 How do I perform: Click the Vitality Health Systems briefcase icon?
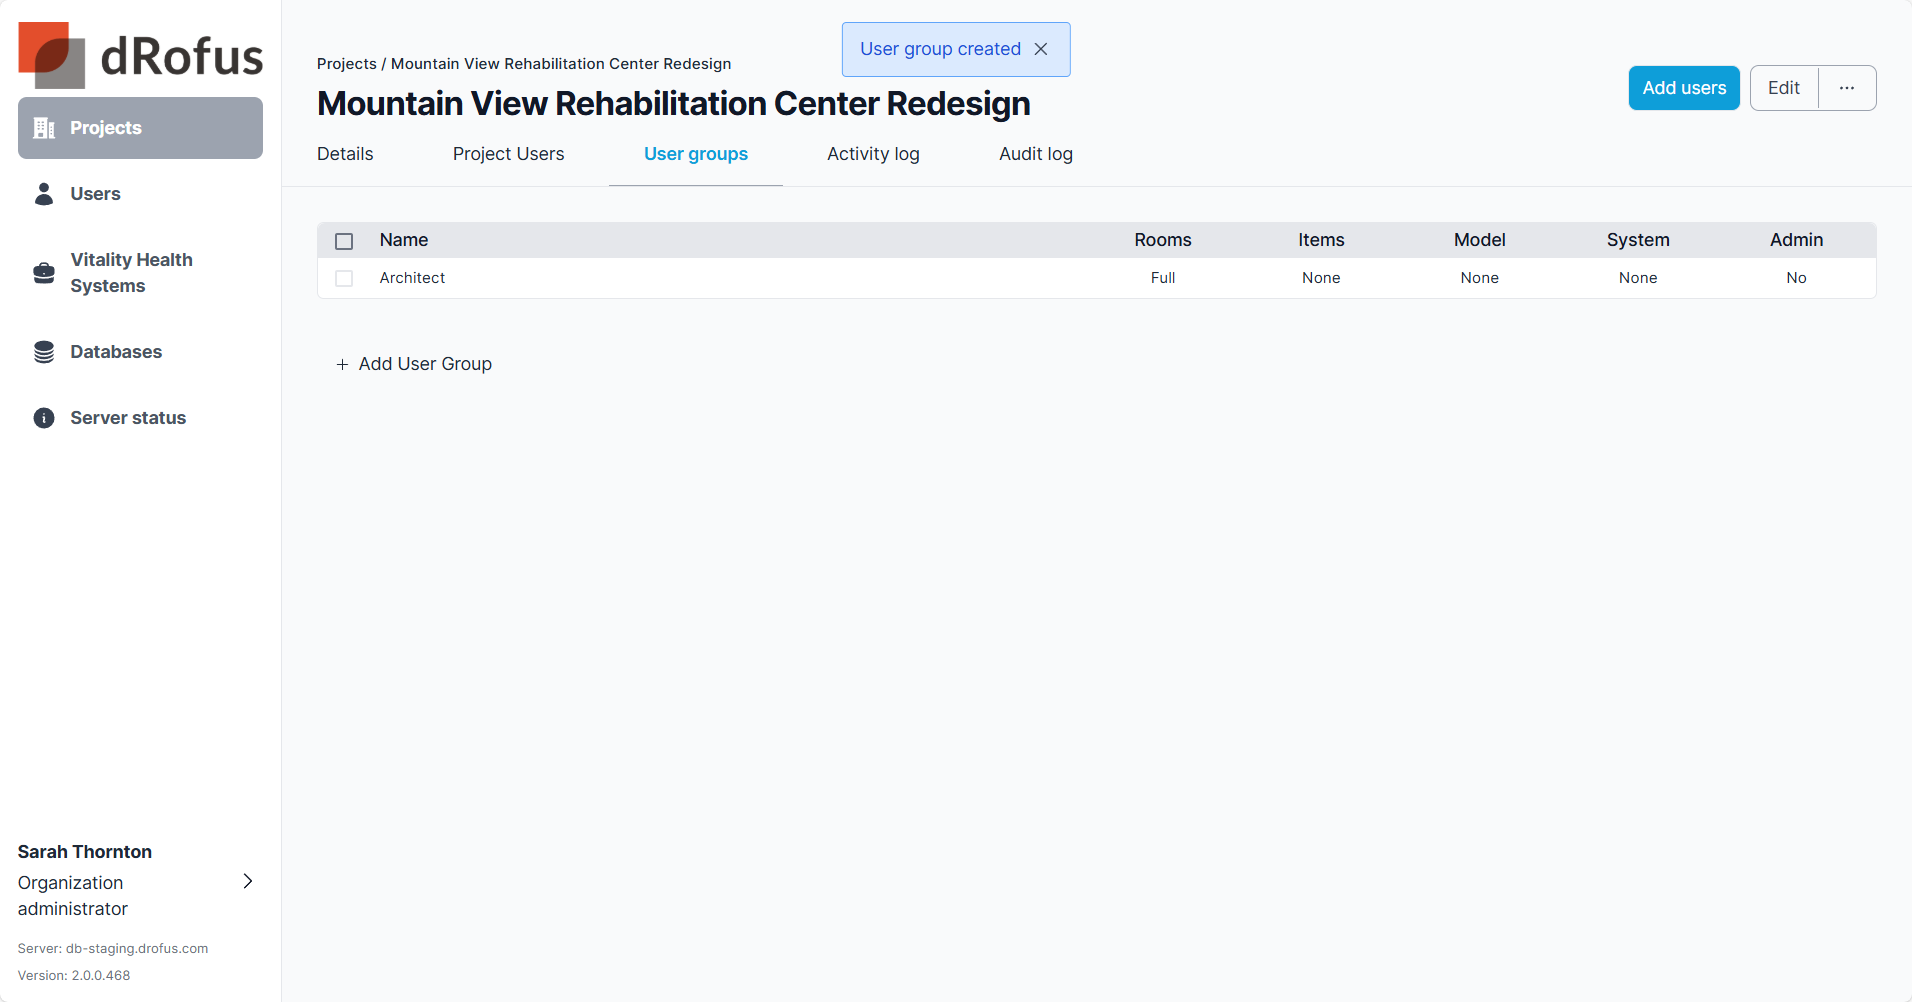pos(44,273)
